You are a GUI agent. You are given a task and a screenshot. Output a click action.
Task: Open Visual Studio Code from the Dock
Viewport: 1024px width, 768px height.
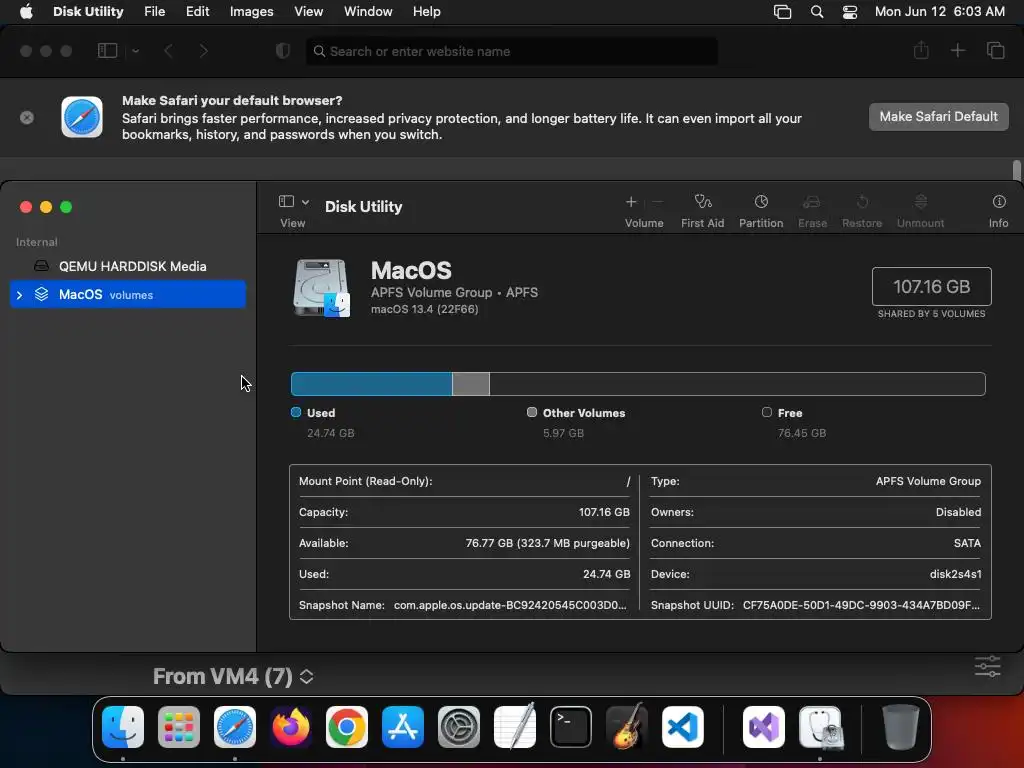coord(683,727)
